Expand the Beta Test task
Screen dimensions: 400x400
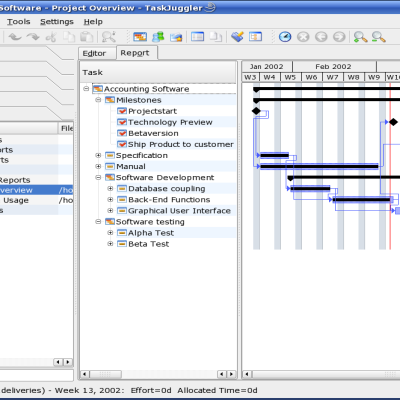click(110, 244)
